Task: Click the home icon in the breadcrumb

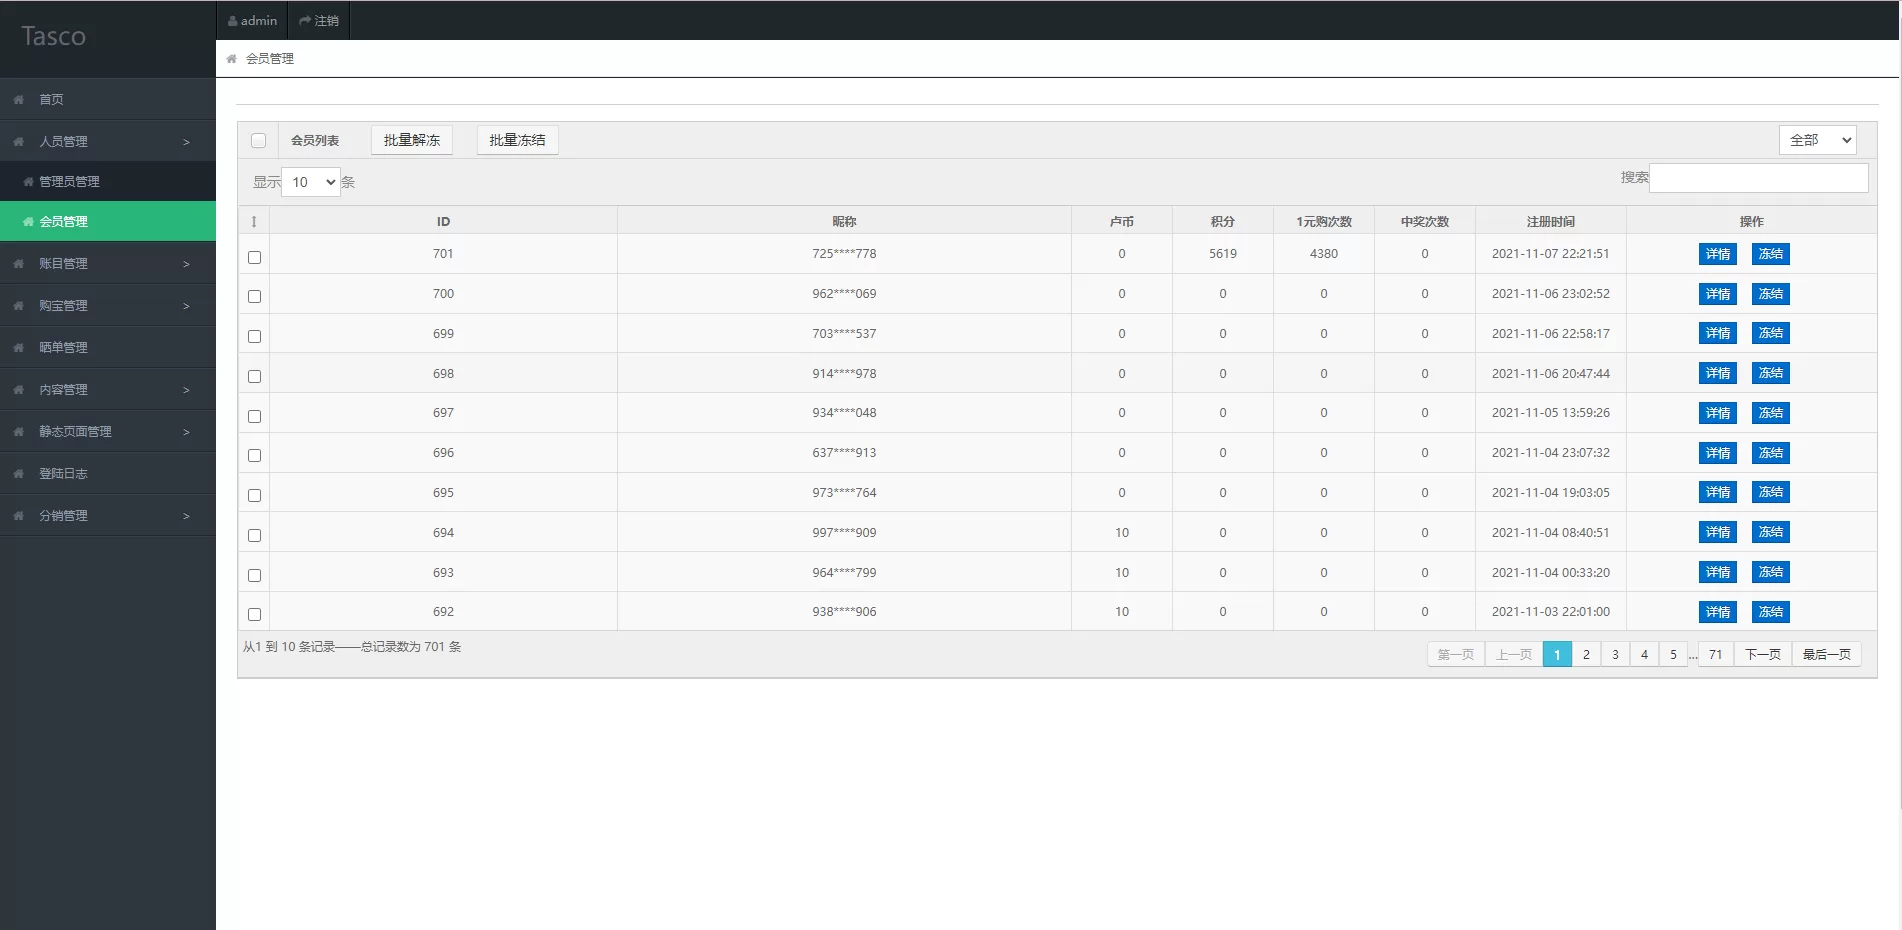Action: coord(231,59)
